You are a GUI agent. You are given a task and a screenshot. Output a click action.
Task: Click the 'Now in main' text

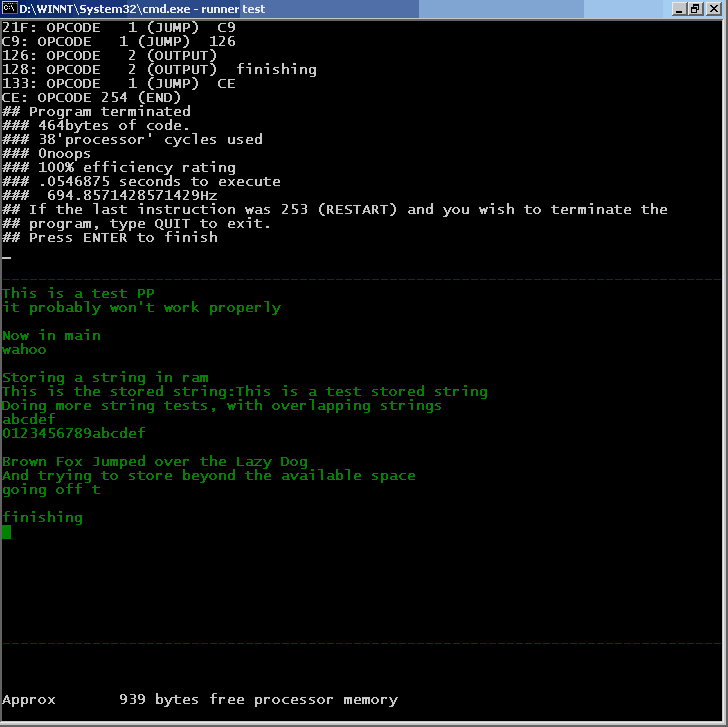point(51,335)
